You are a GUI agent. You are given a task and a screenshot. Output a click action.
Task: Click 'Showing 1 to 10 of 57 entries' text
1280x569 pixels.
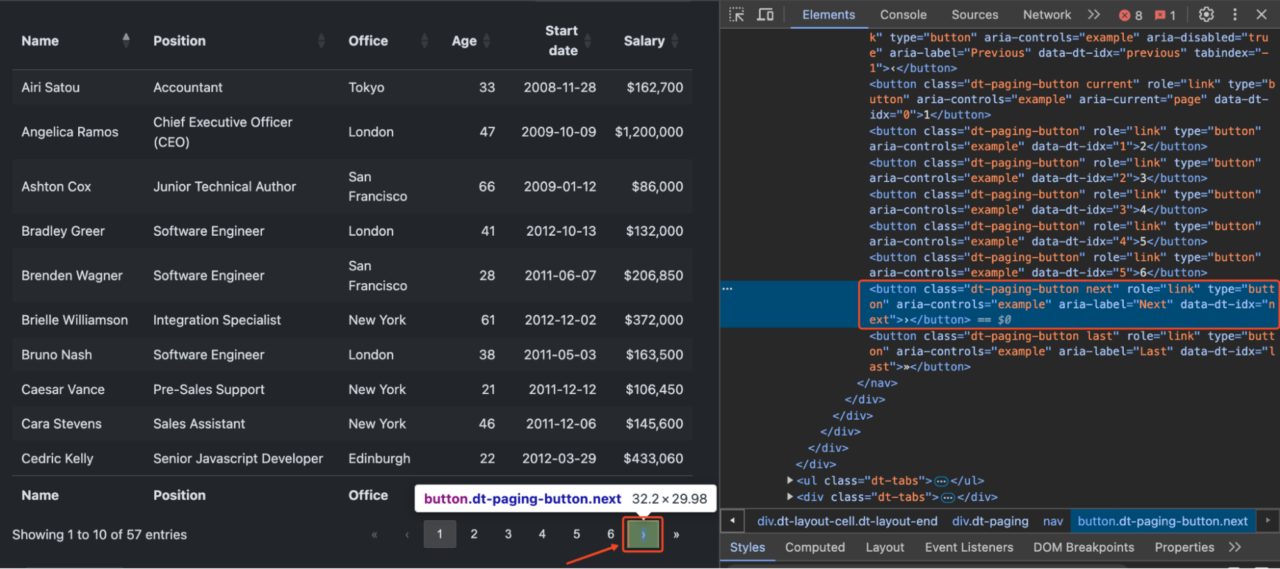pos(99,534)
